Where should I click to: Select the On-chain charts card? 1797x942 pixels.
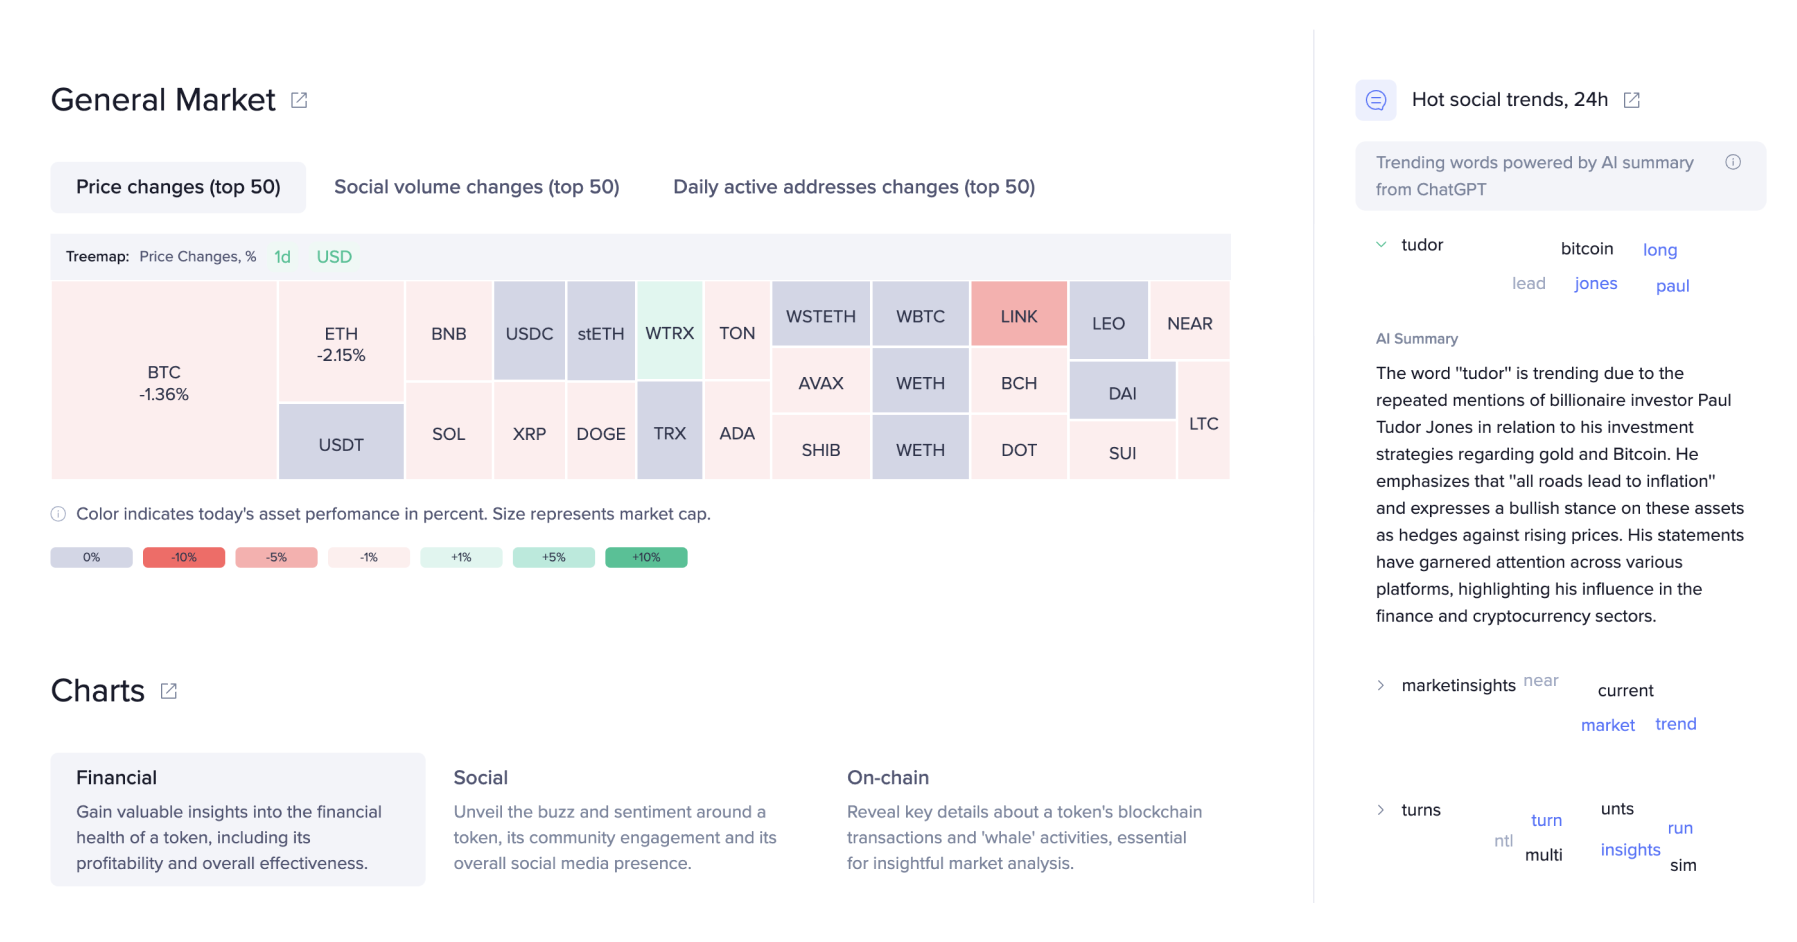click(1025, 819)
